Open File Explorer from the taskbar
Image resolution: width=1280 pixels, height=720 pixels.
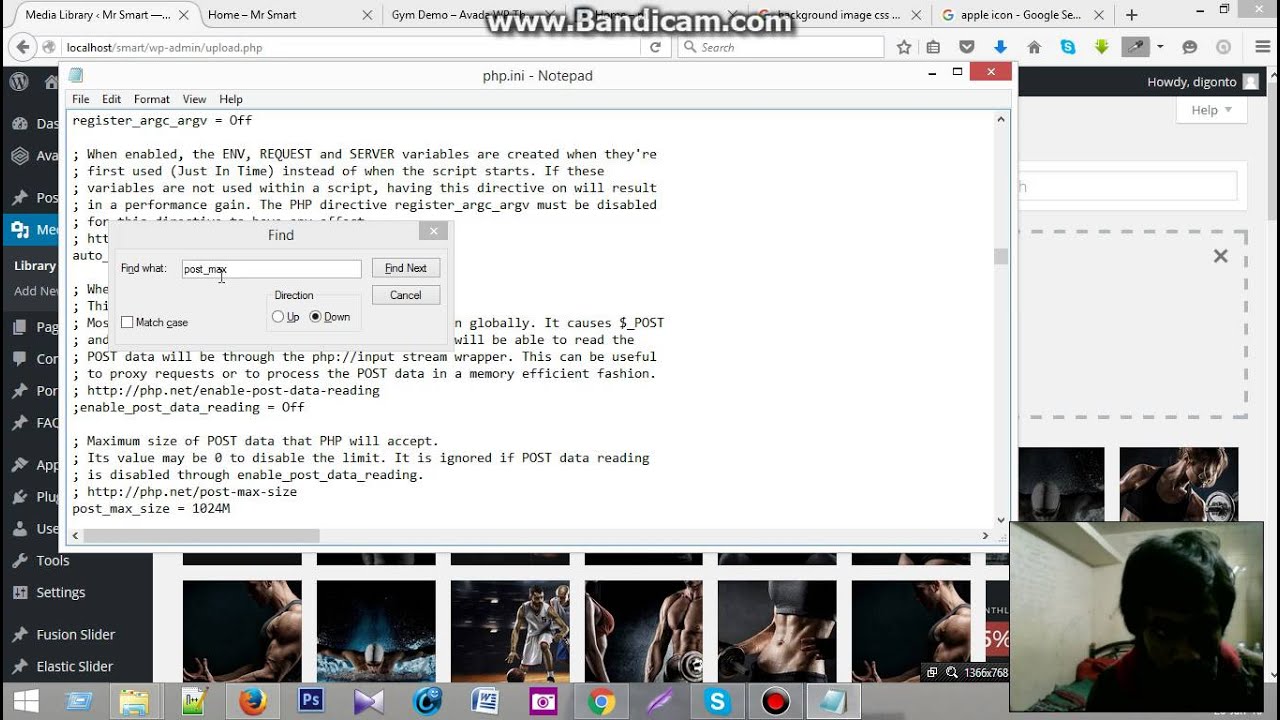[x=134, y=702]
